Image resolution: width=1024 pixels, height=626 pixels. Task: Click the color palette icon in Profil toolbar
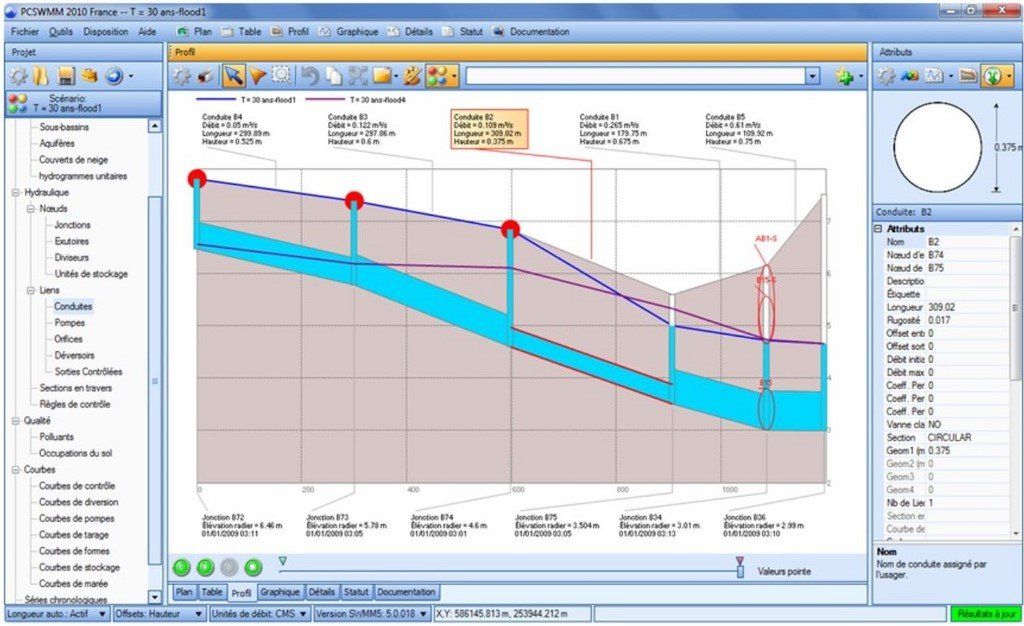pos(411,75)
